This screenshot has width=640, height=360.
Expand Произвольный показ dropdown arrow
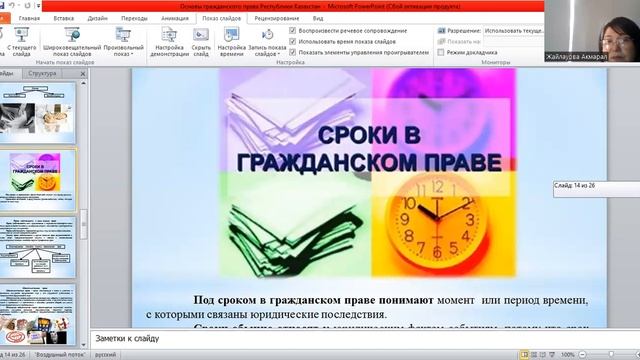(x=132, y=54)
